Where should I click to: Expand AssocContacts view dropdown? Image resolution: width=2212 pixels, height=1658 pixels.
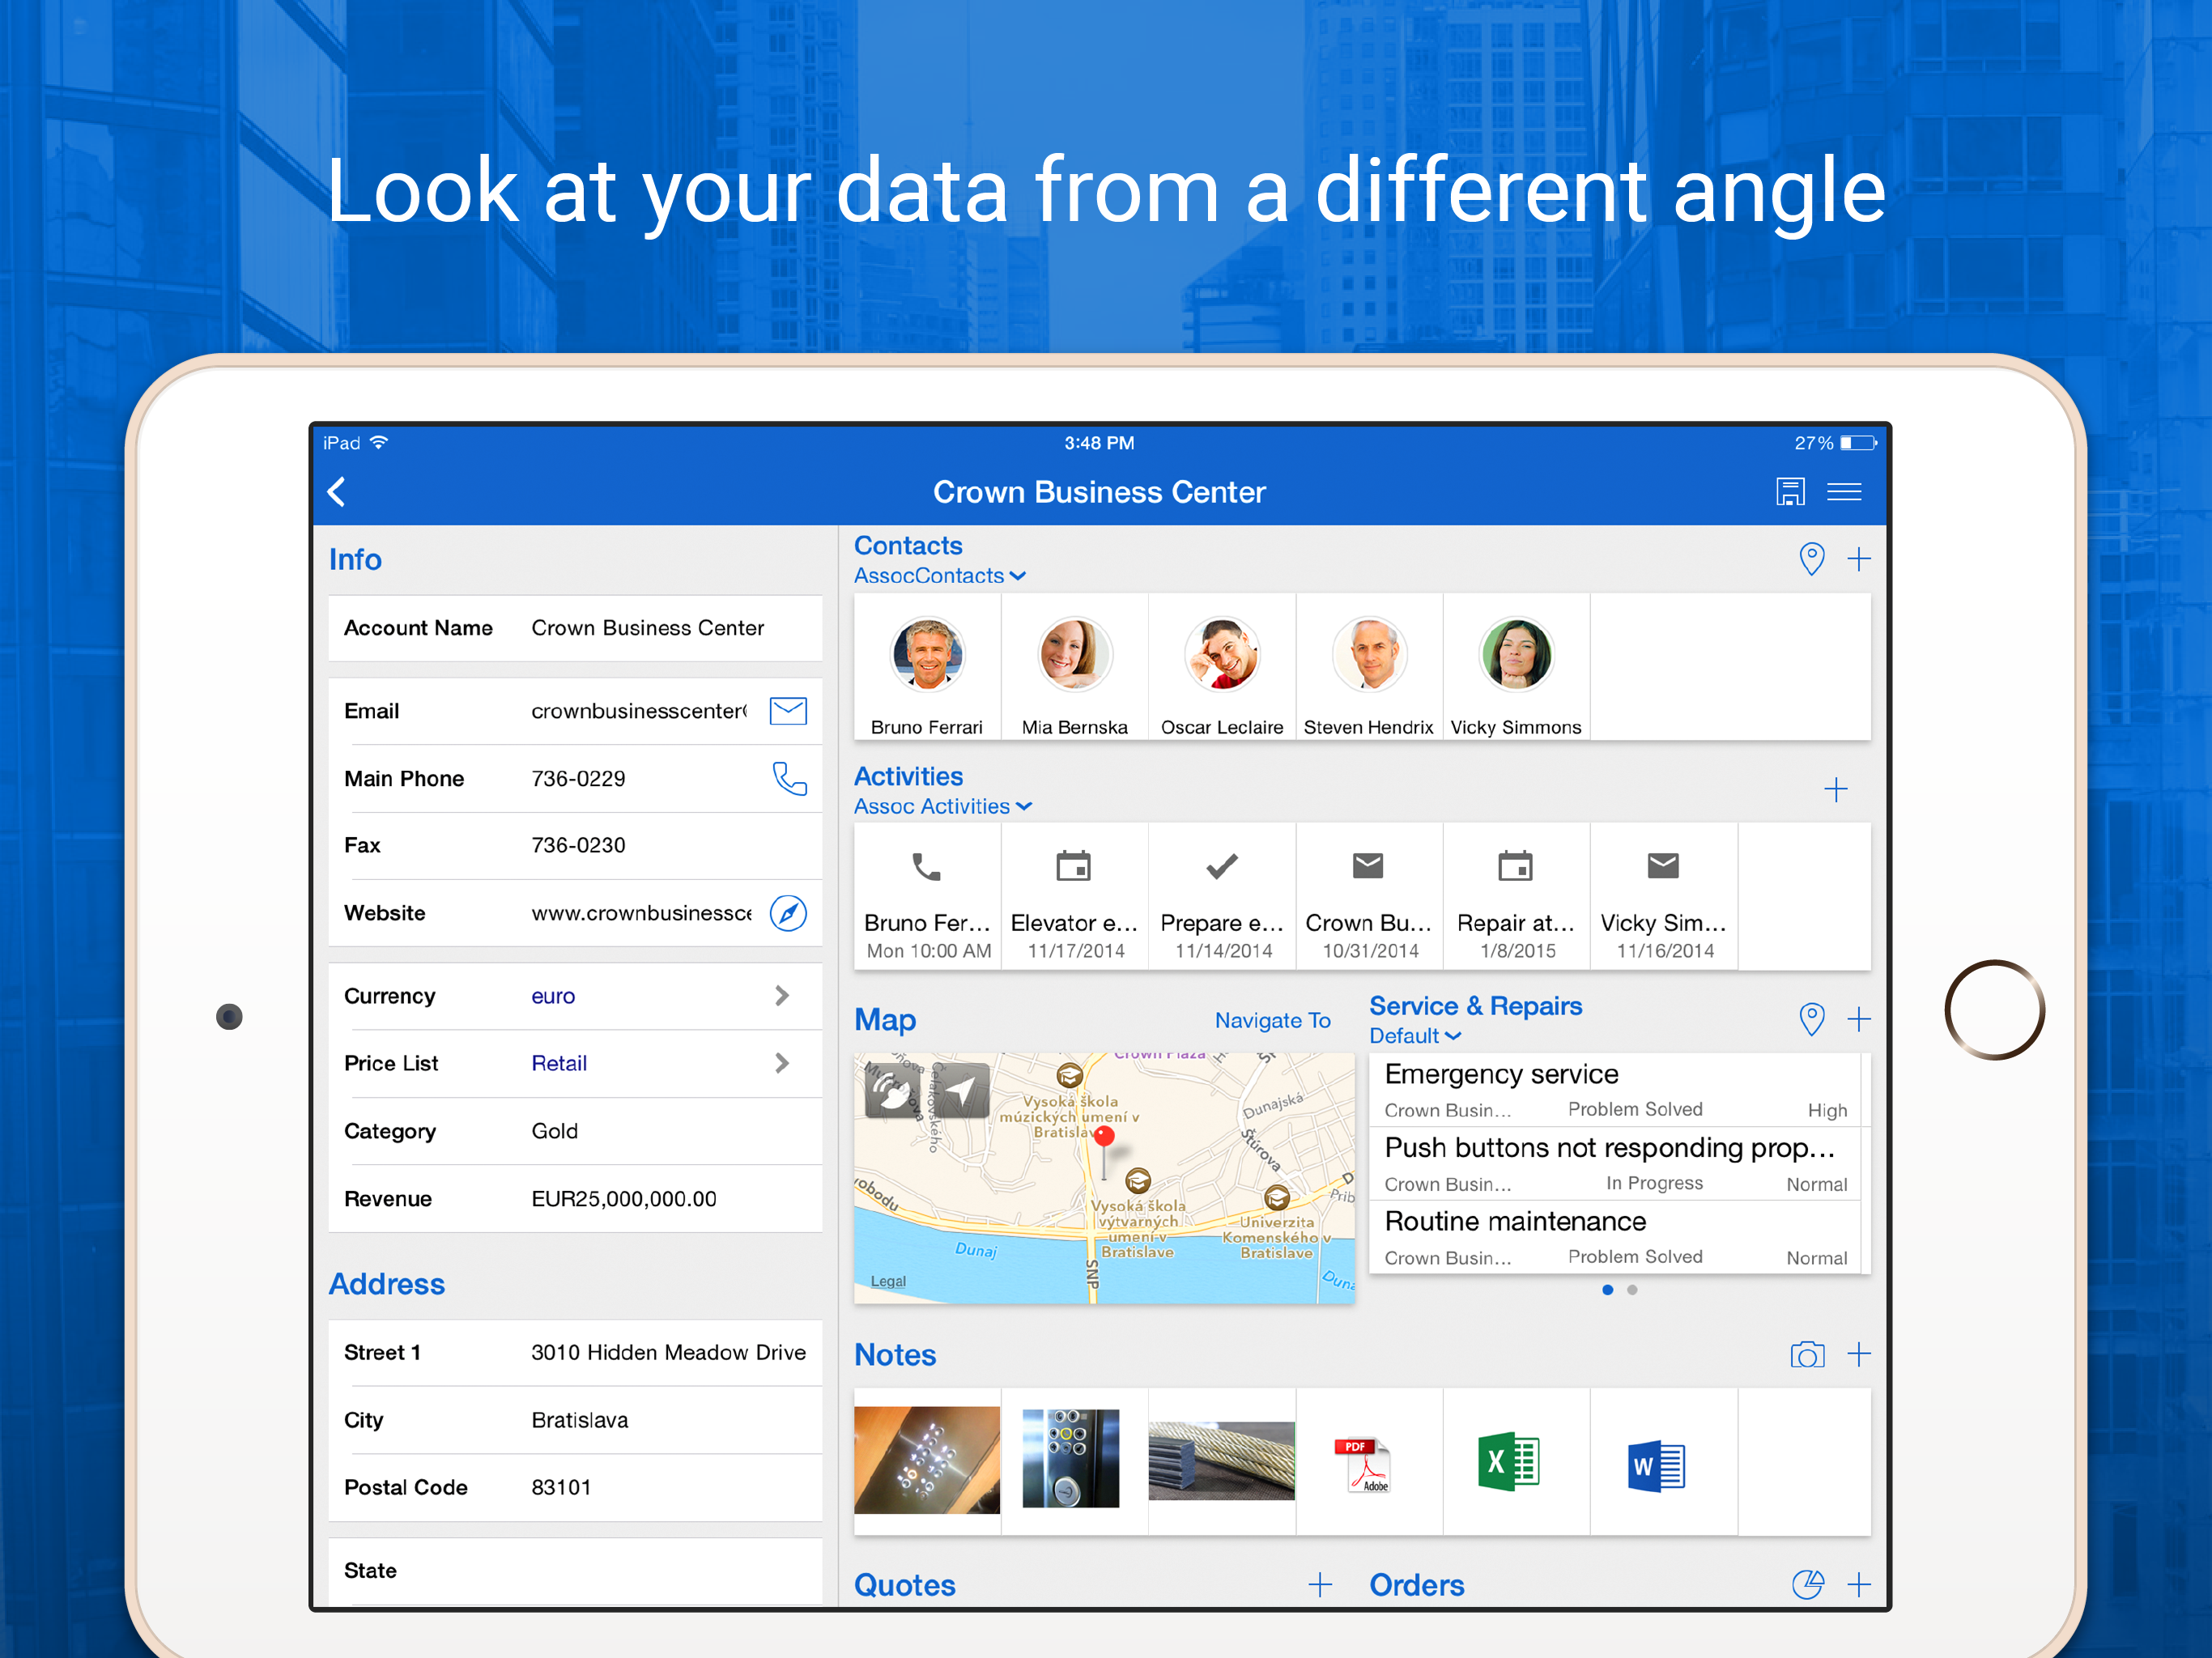[939, 576]
